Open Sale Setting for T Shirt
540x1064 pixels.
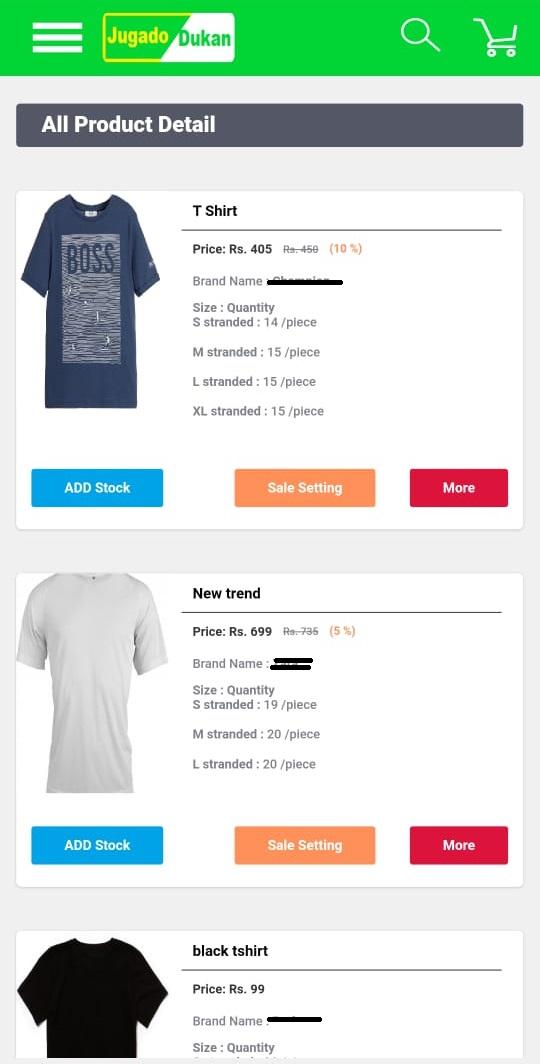click(x=305, y=488)
